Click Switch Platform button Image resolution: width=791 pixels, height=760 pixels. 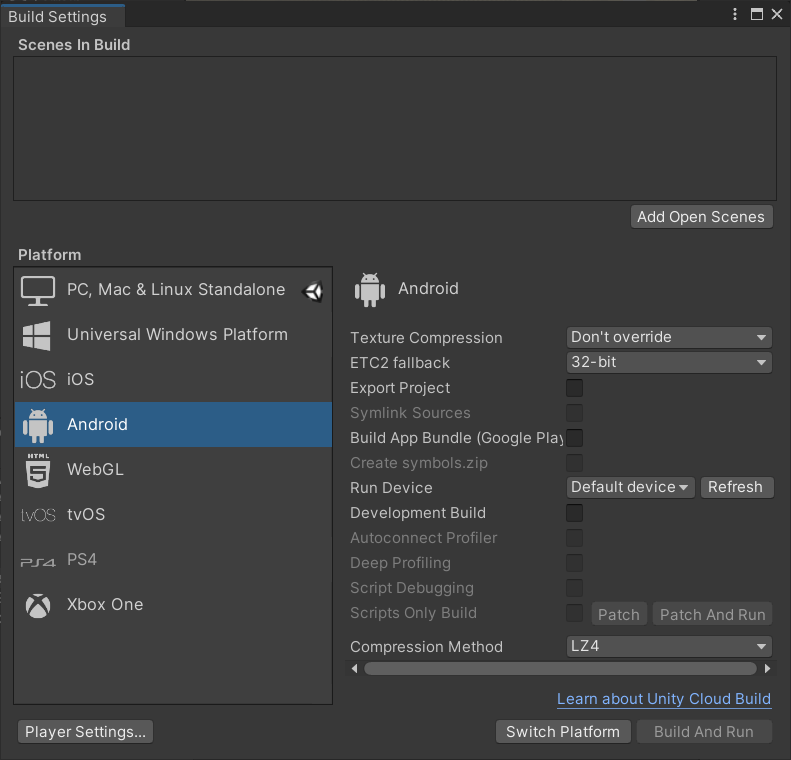(563, 732)
